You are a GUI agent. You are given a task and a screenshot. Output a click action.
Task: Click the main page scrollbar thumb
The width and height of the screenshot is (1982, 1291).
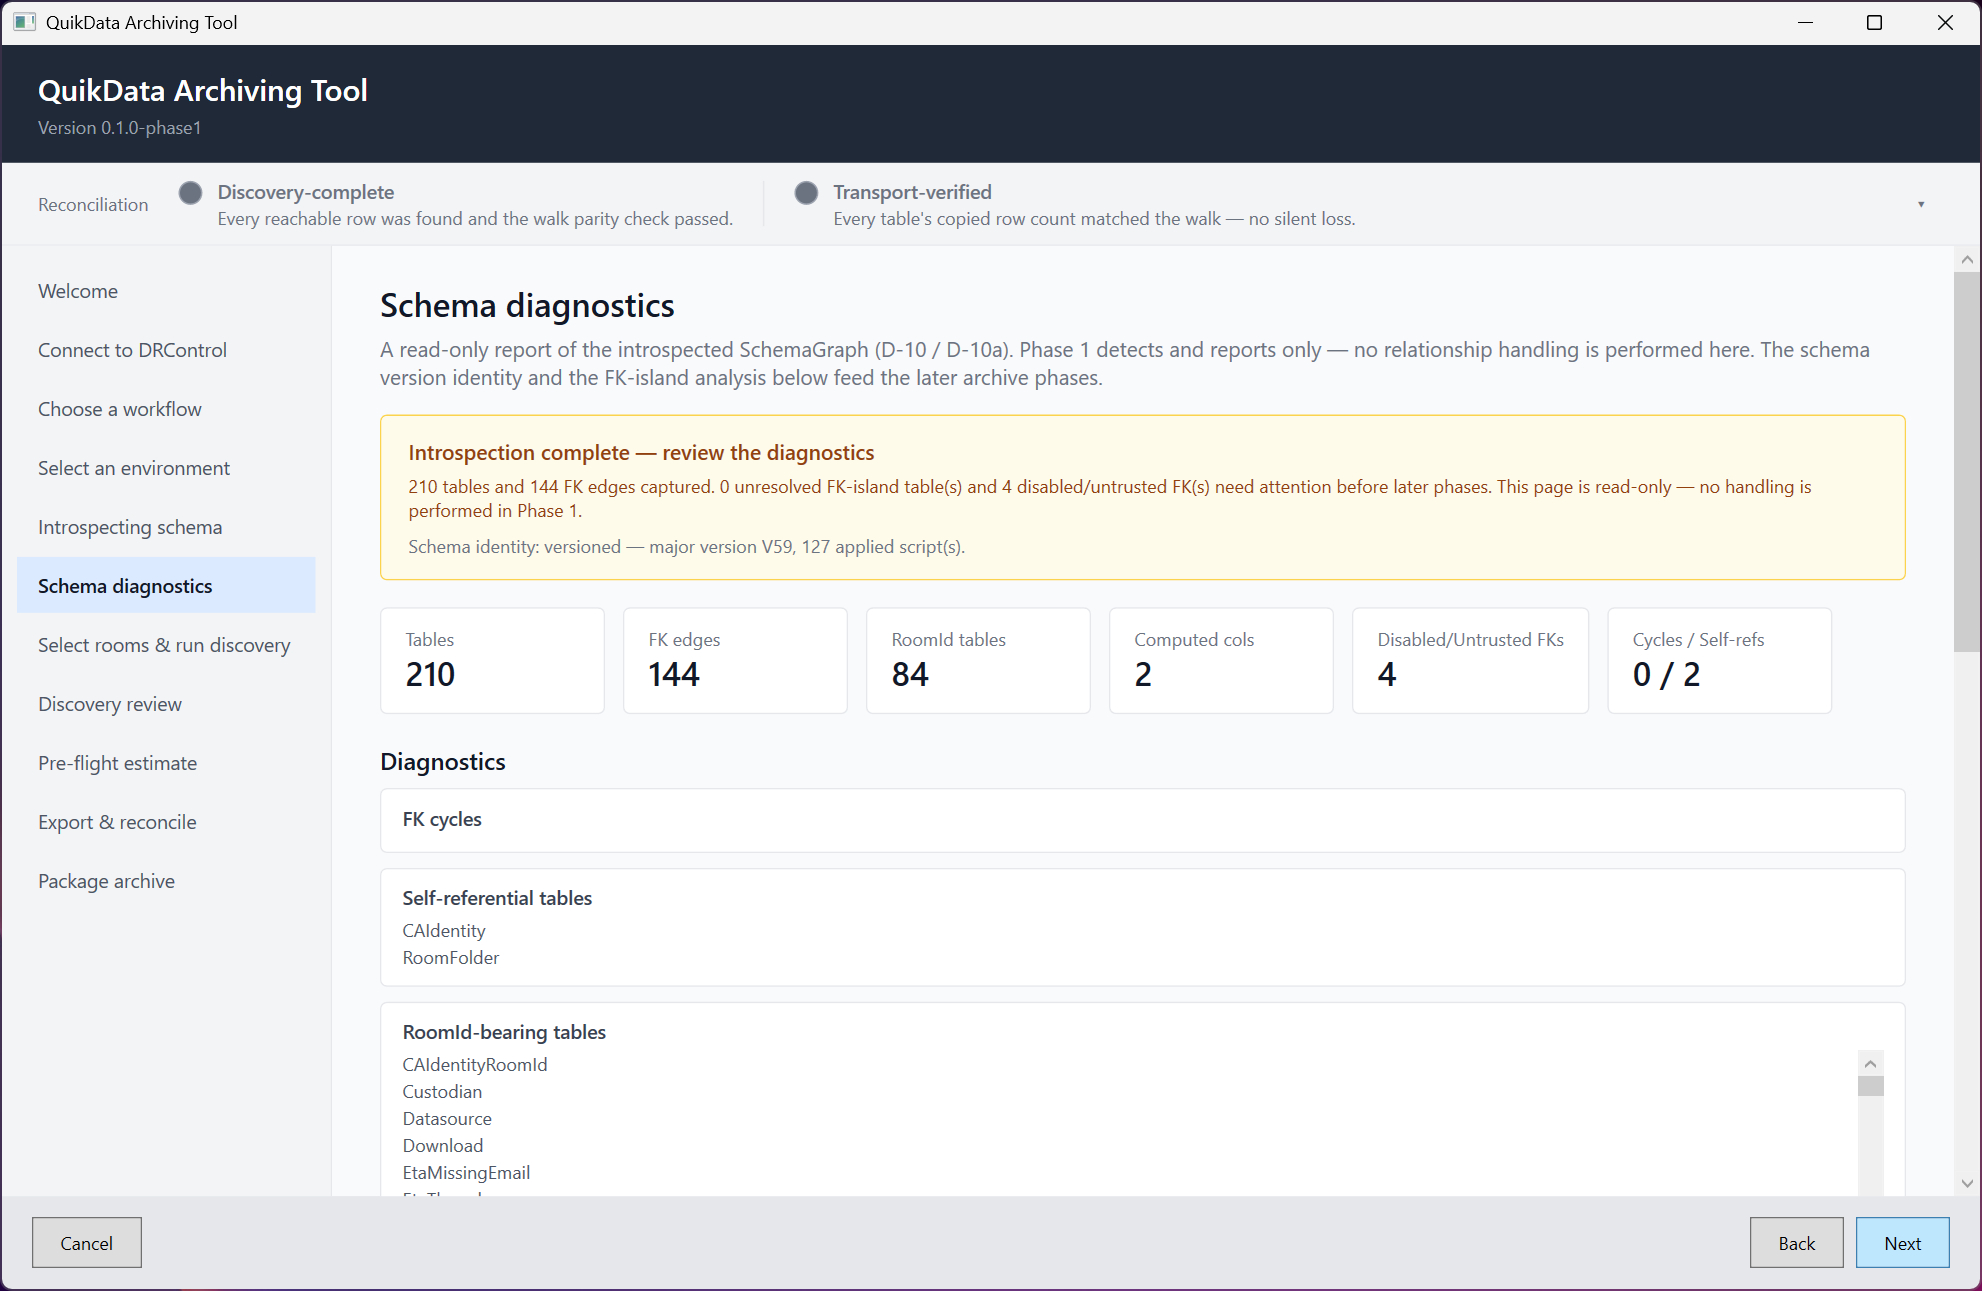click(1967, 461)
